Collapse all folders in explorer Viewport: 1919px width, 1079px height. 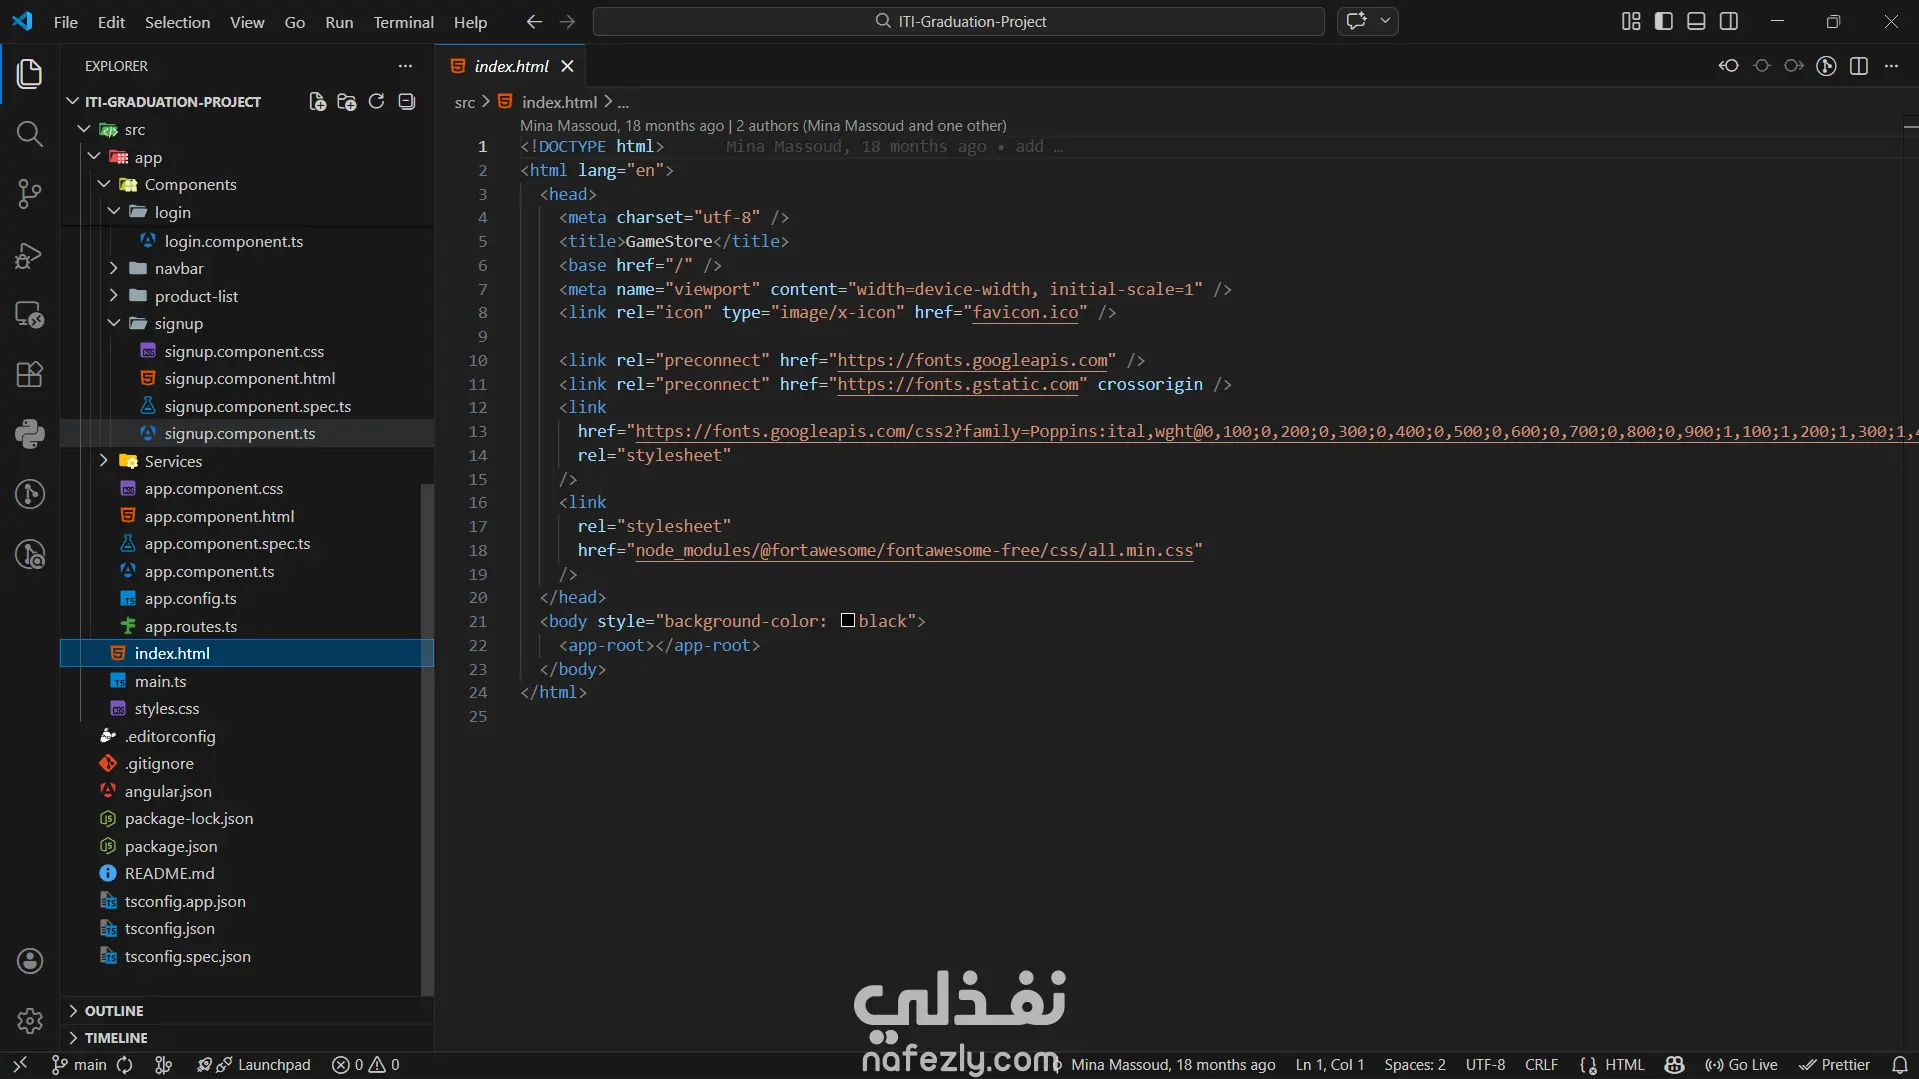click(406, 101)
